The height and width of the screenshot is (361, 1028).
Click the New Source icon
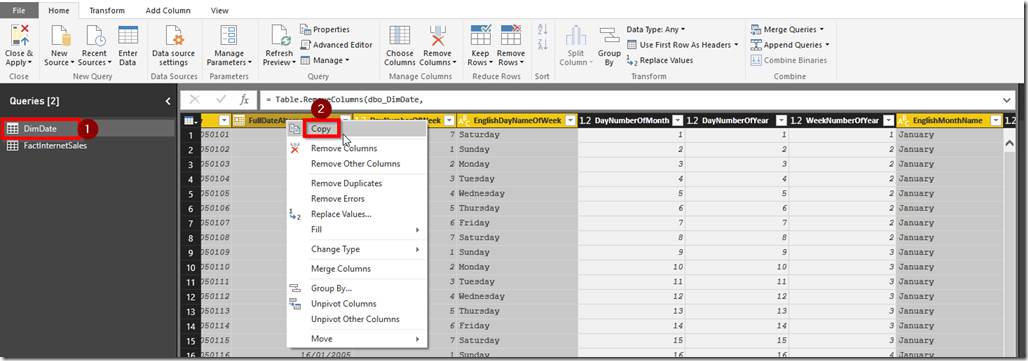click(x=60, y=35)
